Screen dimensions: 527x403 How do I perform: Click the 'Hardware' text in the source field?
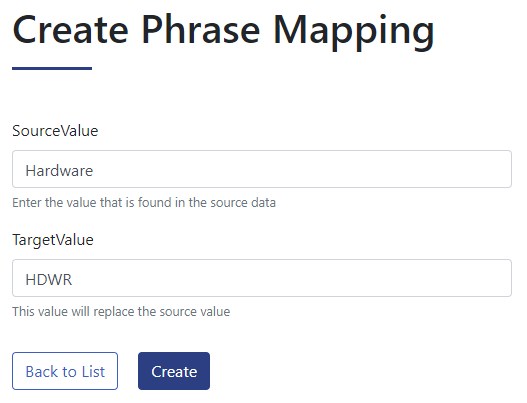pos(59,171)
